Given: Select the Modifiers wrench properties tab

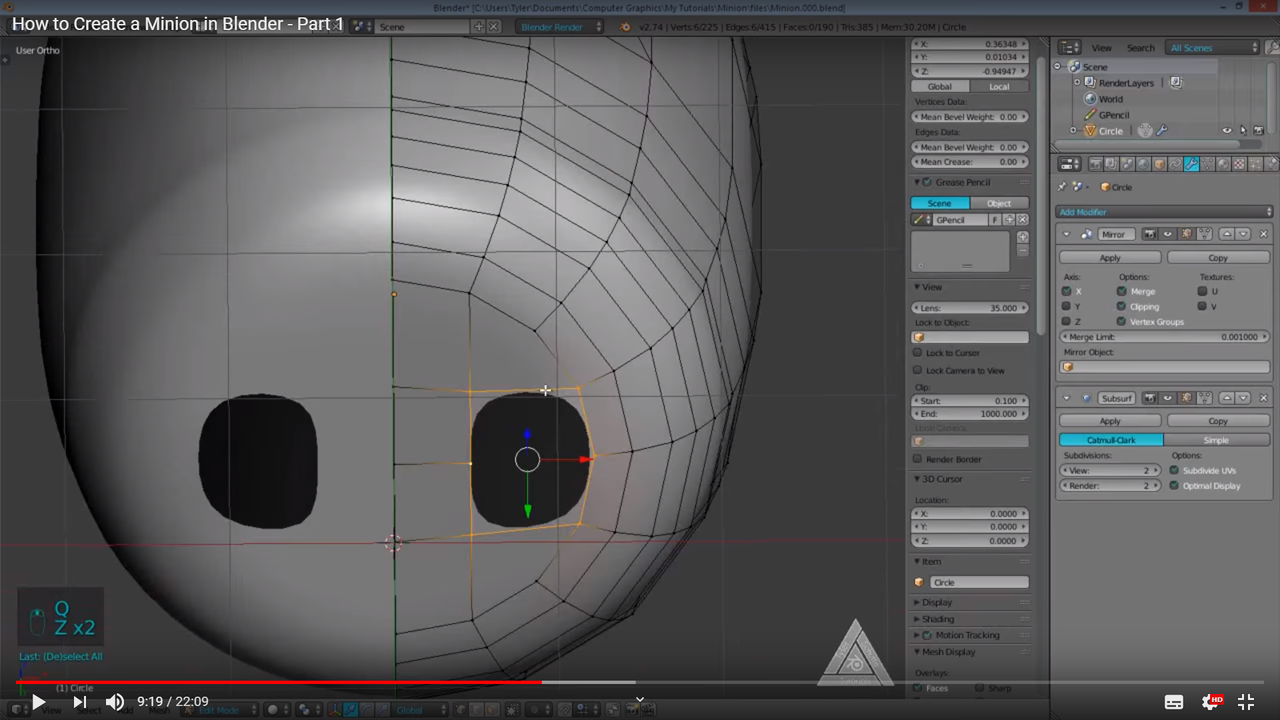Looking at the screenshot, I should click(x=1192, y=164).
